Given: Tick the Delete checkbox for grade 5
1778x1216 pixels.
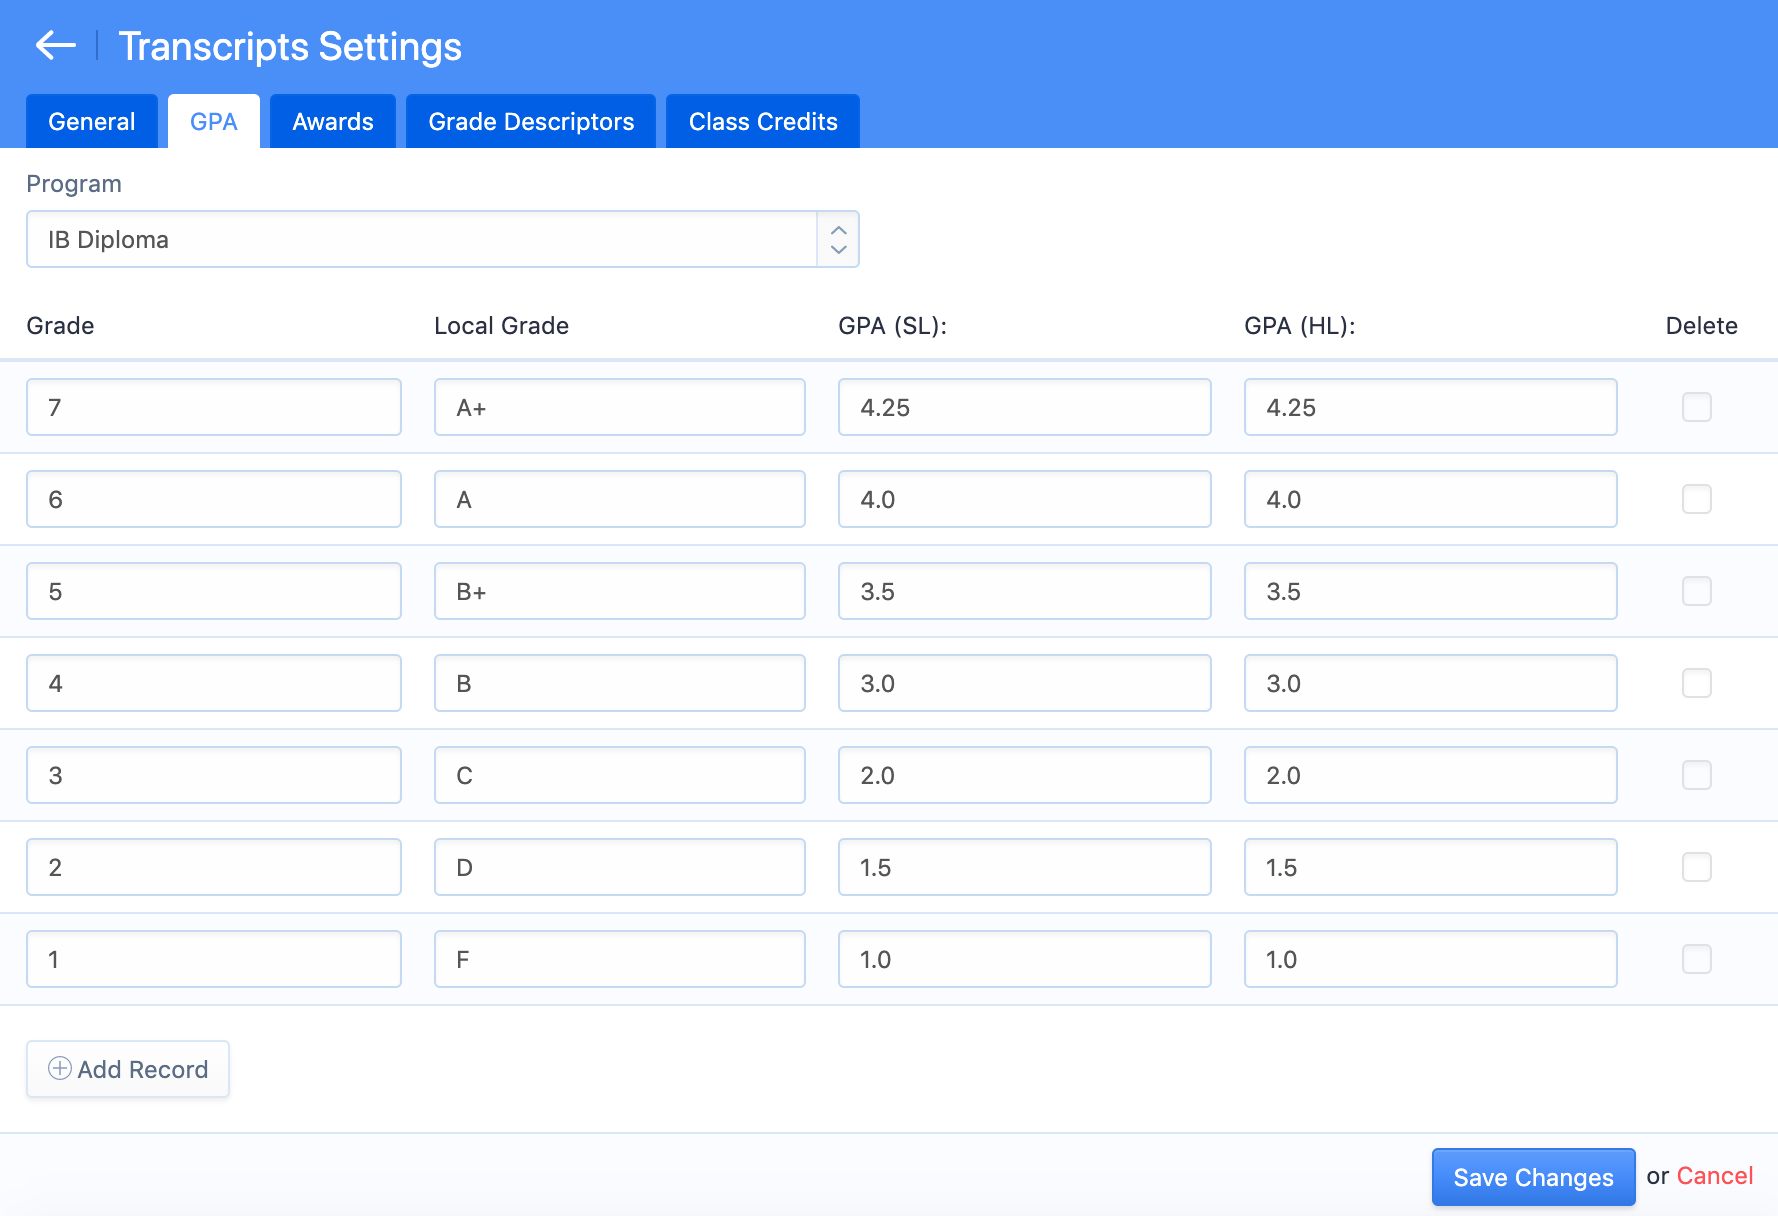Looking at the screenshot, I should pyautogui.click(x=1697, y=591).
